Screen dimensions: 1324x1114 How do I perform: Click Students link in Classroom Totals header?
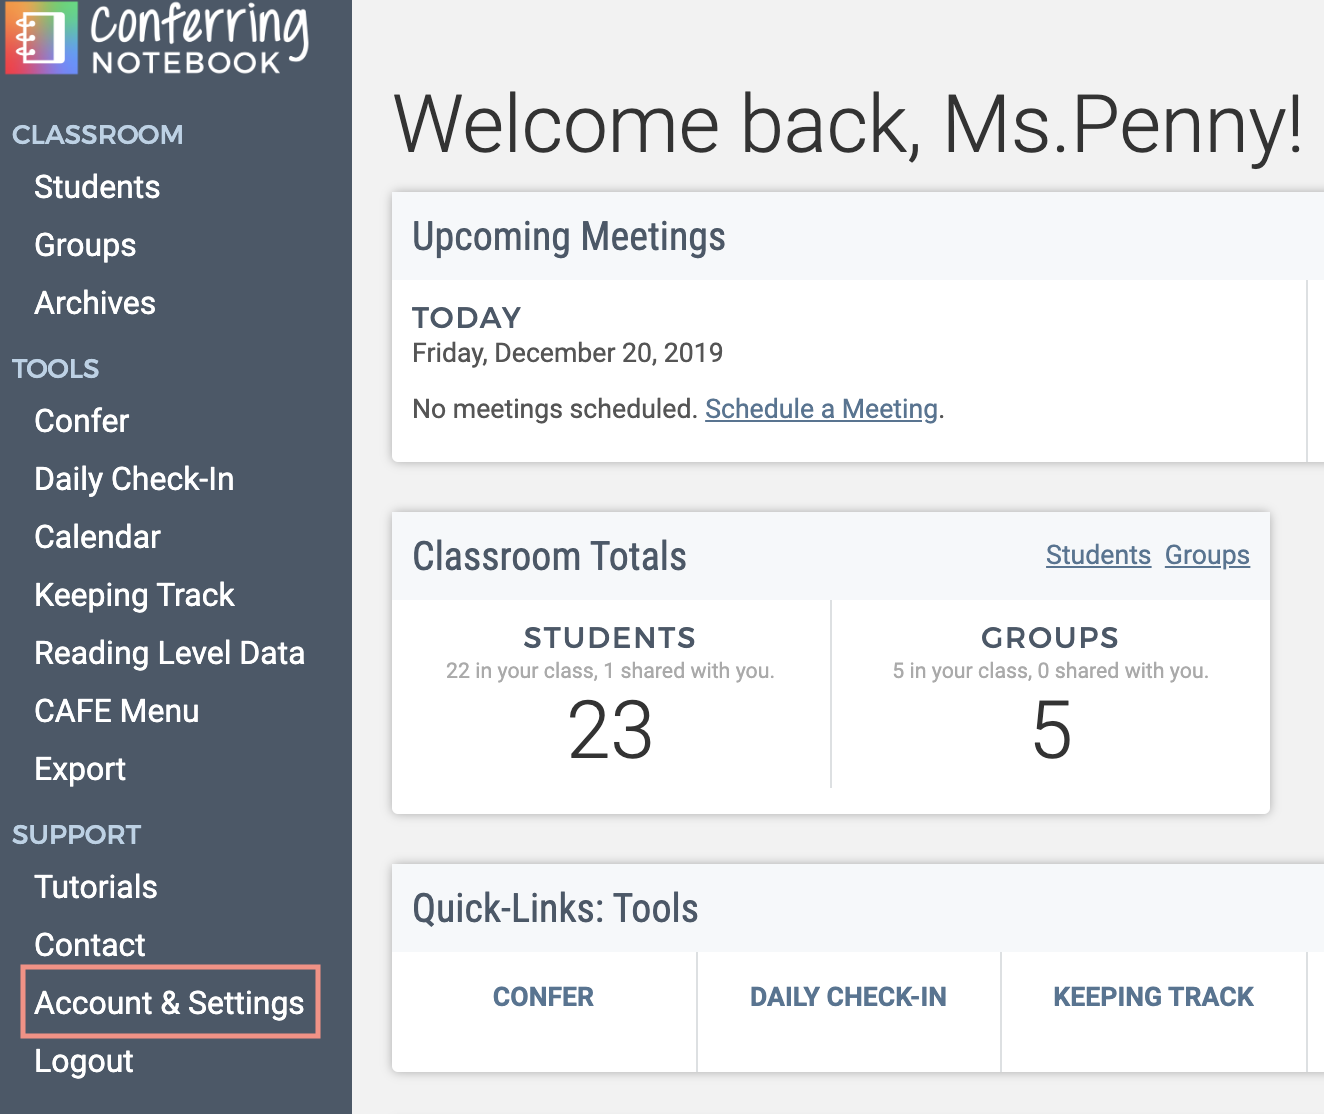[x=1098, y=555]
